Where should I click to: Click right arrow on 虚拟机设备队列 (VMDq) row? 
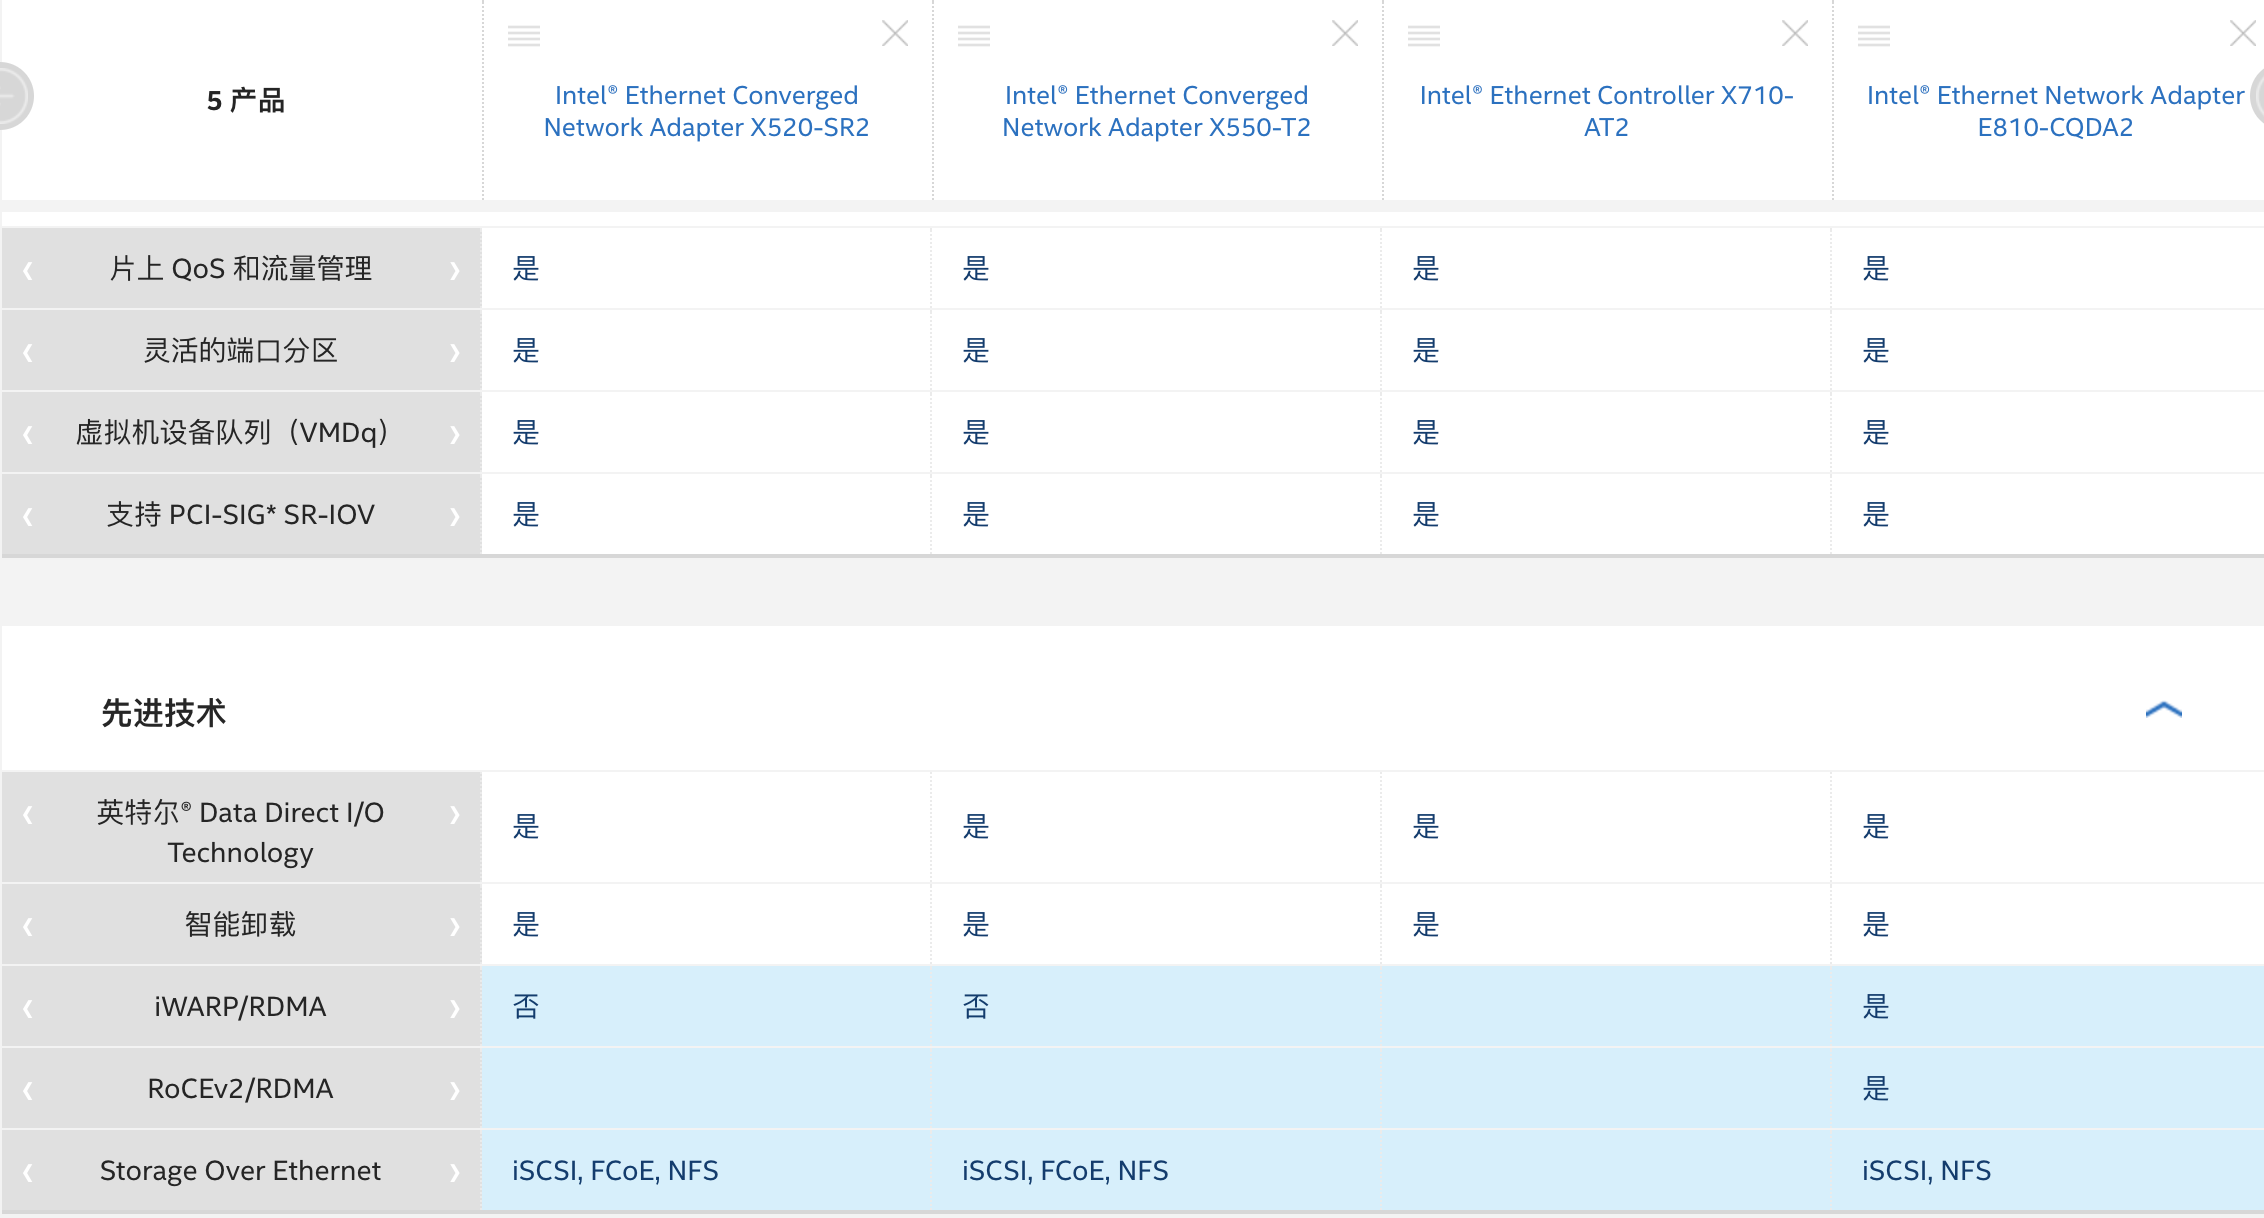tap(455, 434)
